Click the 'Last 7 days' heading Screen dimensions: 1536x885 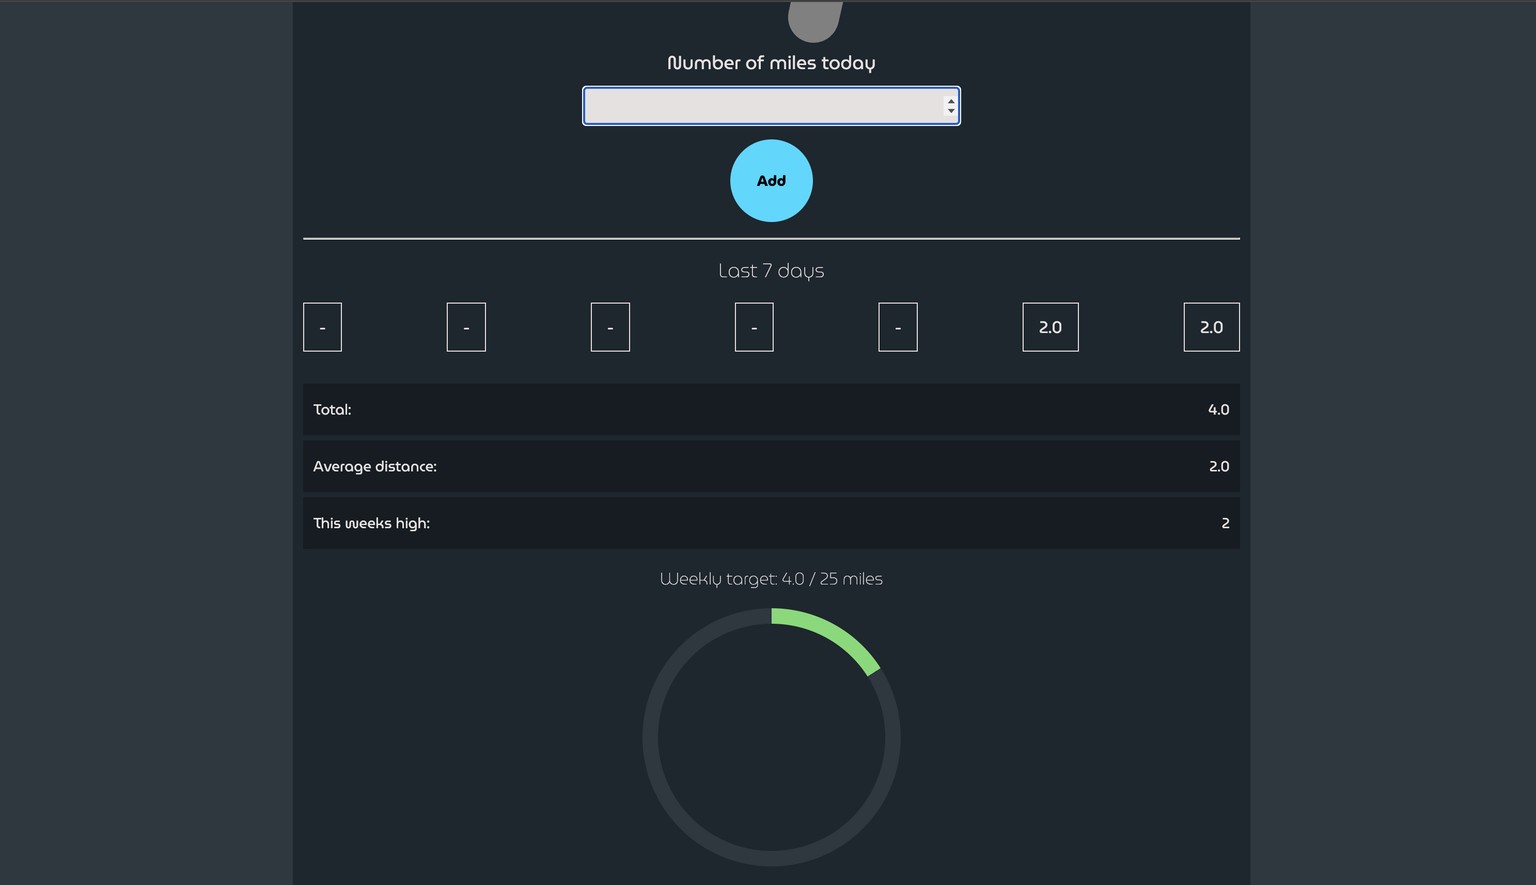(771, 271)
